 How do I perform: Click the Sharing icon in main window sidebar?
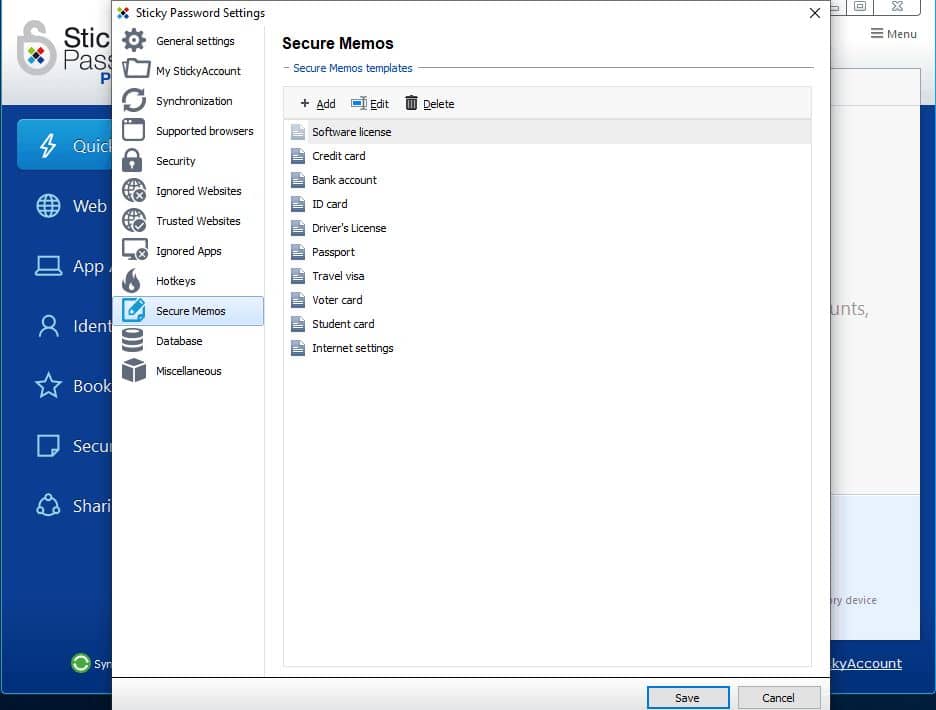(x=48, y=505)
